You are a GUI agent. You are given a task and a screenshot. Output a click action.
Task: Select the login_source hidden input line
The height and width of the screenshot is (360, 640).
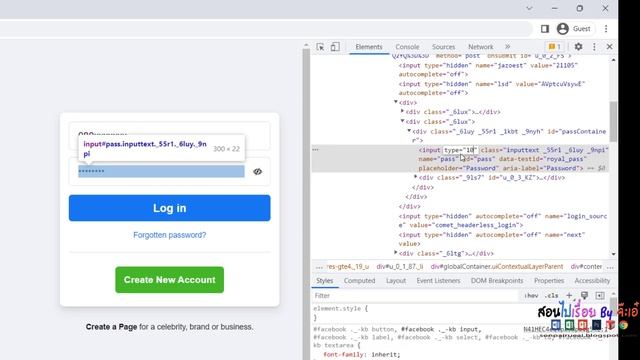[x=502, y=221]
